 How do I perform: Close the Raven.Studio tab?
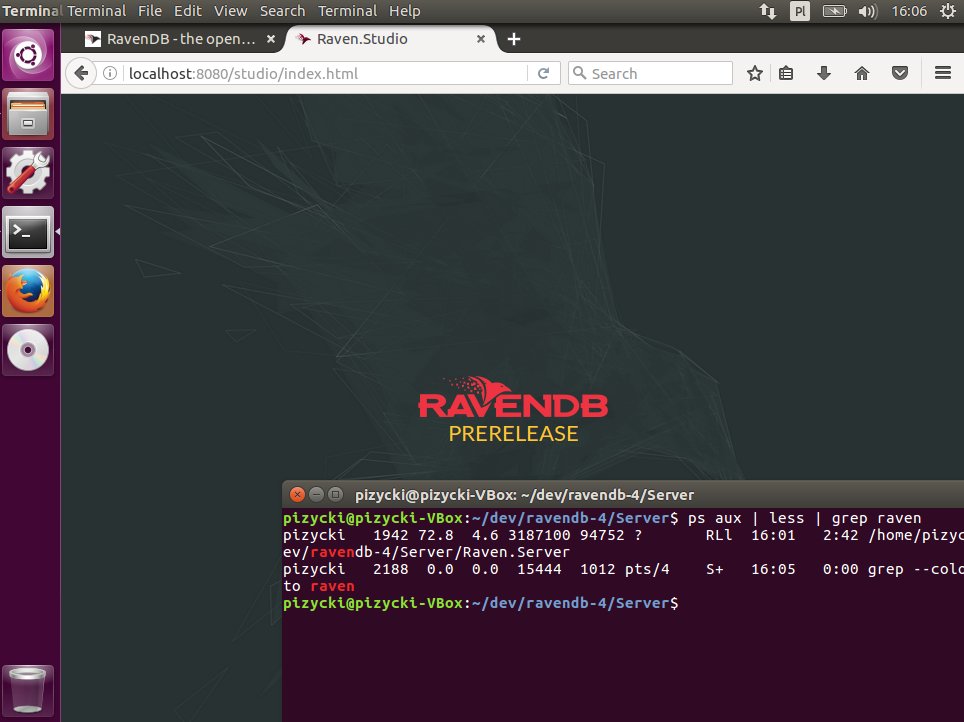tap(481, 39)
